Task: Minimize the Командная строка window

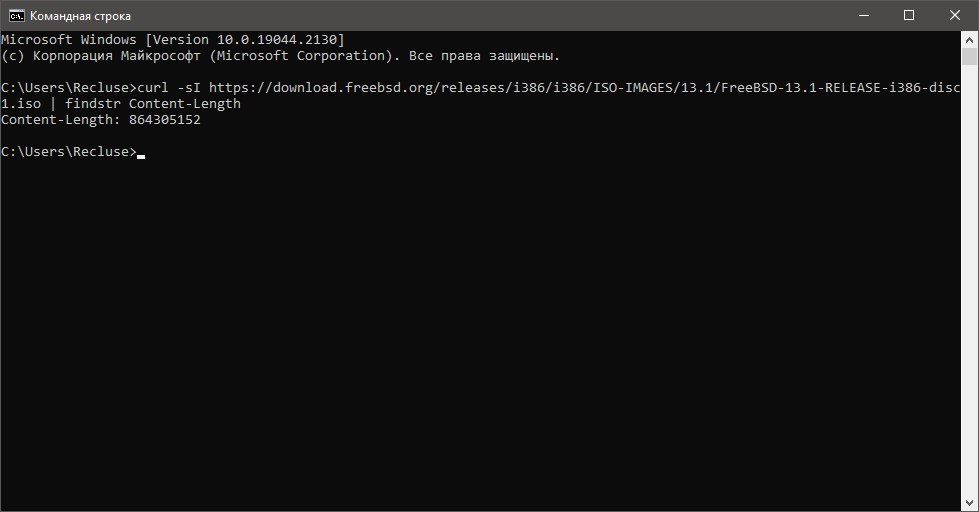Action: pyautogui.click(x=863, y=15)
